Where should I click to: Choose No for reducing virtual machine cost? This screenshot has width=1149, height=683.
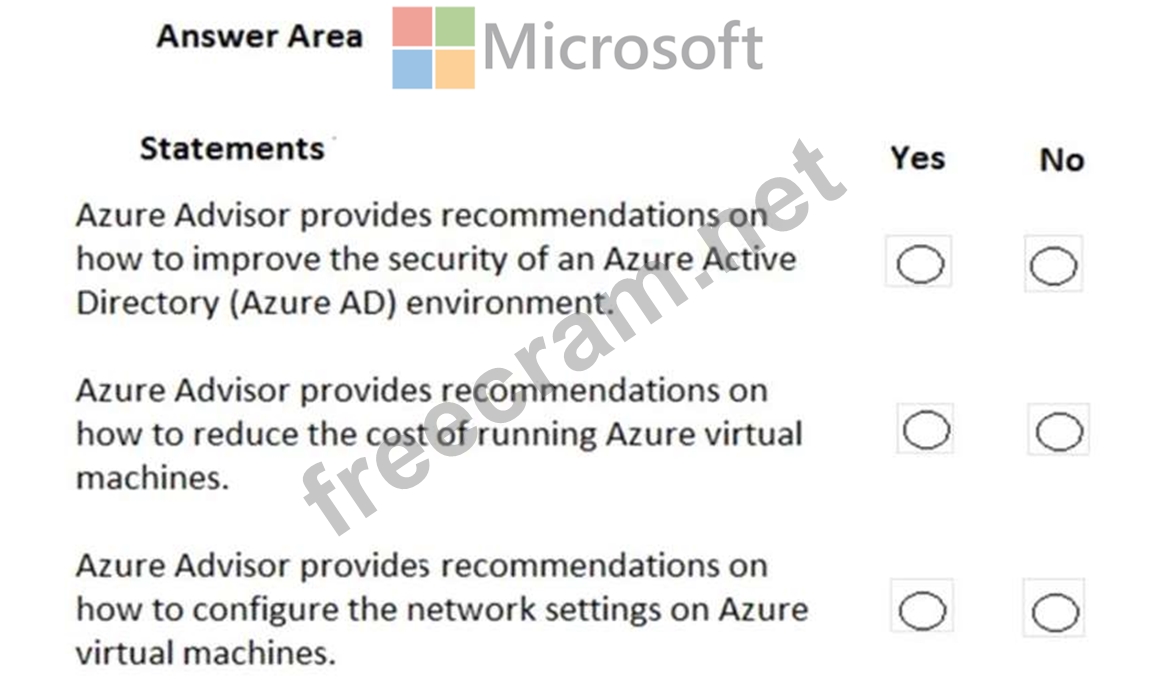tap(1058, 433)
